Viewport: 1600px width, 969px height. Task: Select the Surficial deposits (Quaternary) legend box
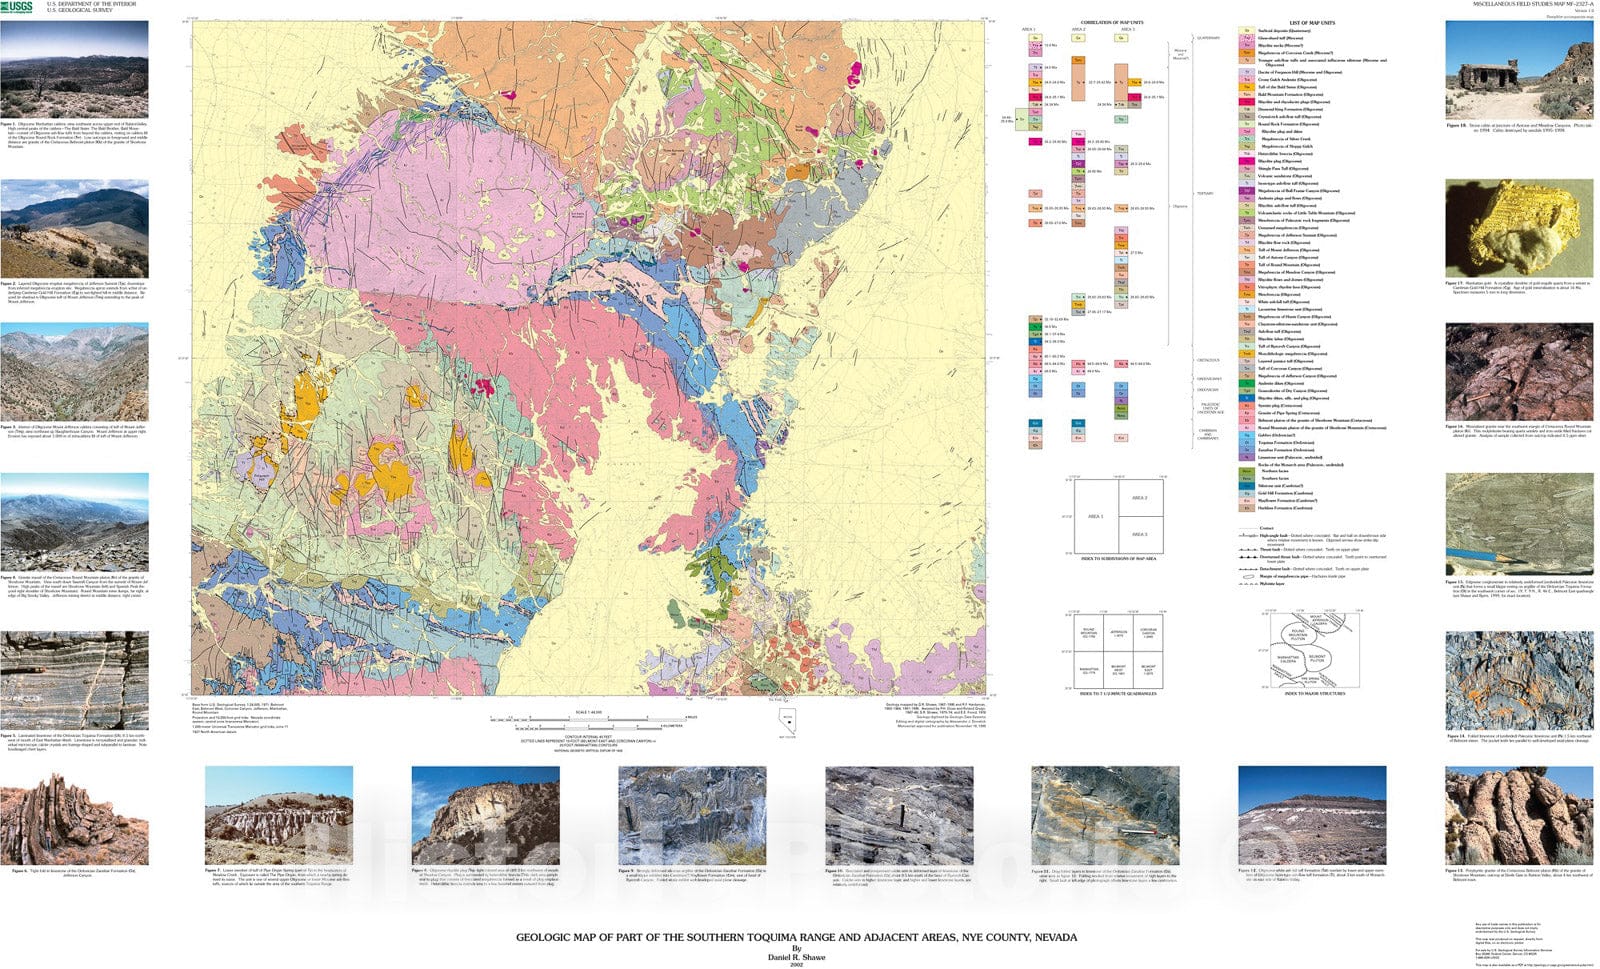click(1245, 32)
